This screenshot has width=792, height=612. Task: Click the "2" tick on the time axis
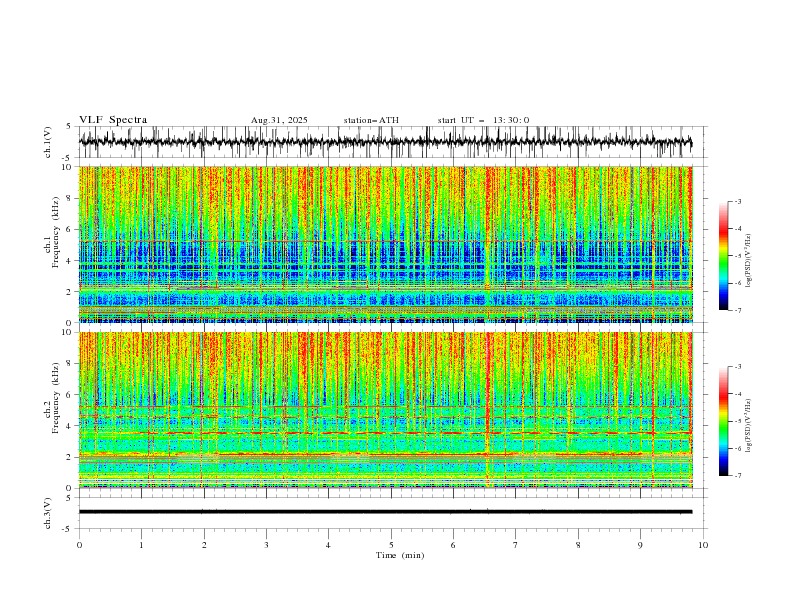click(204, 545)
